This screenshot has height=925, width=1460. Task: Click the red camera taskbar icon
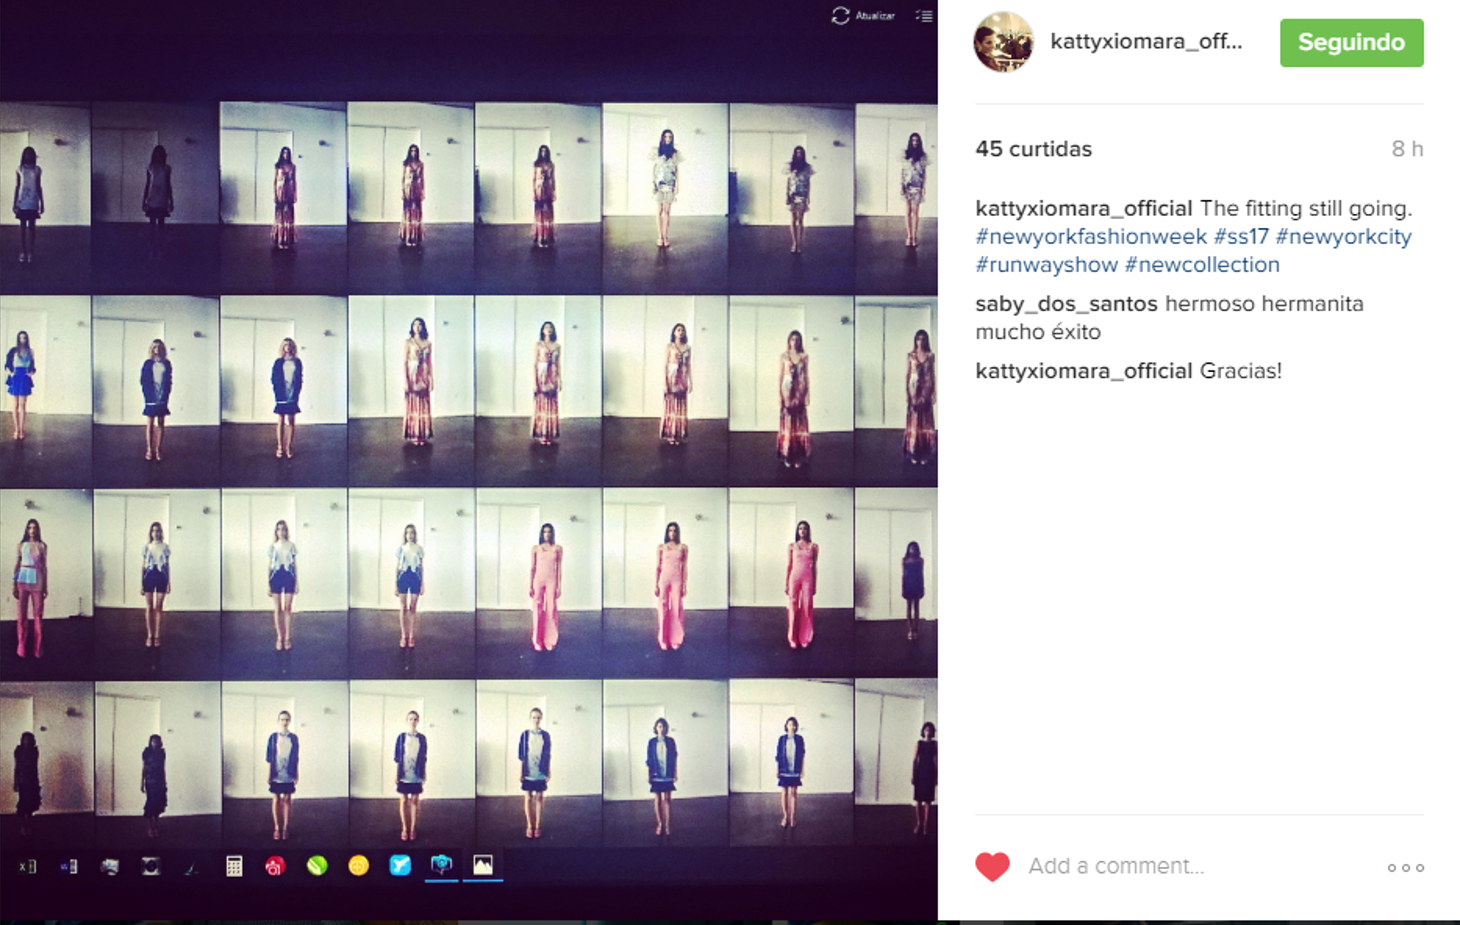pos(275,866)
